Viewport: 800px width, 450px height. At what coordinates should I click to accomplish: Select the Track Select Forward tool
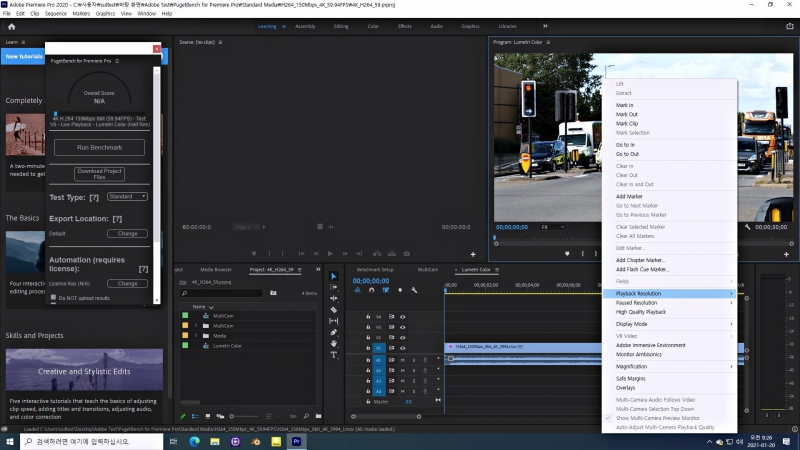tap(334, 287)
